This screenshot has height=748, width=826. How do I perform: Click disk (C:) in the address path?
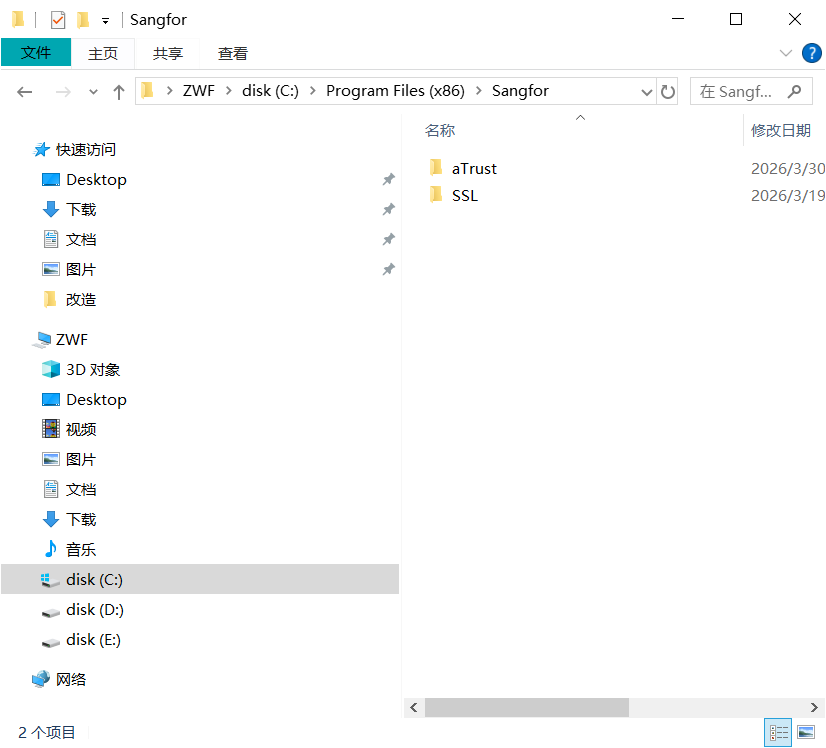click(x=270, y=91)
